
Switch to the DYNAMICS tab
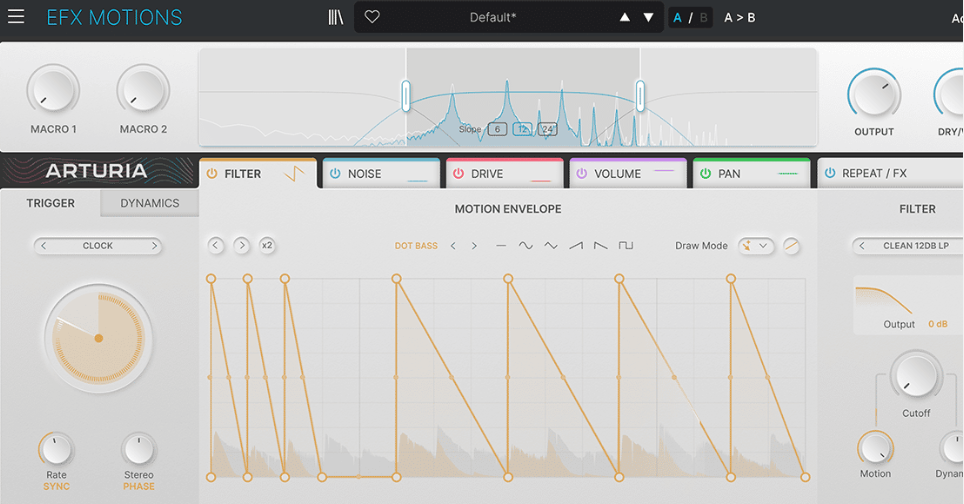(x=149, y=203)
